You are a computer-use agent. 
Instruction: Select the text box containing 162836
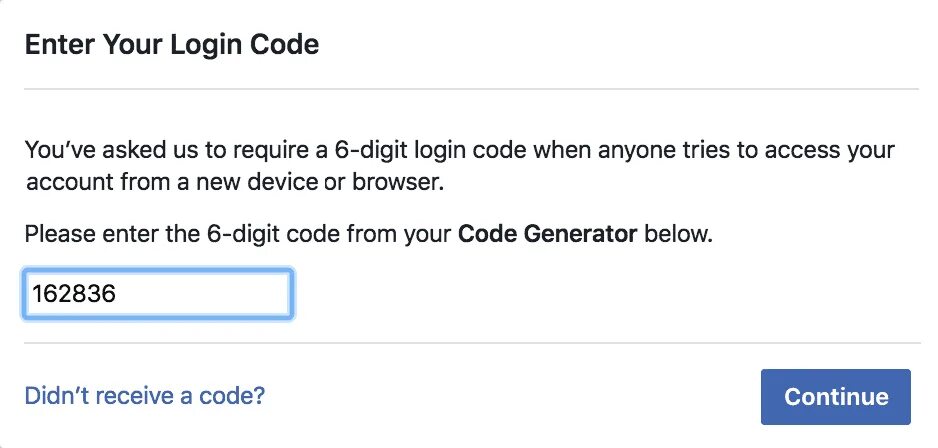pos(158,294)
